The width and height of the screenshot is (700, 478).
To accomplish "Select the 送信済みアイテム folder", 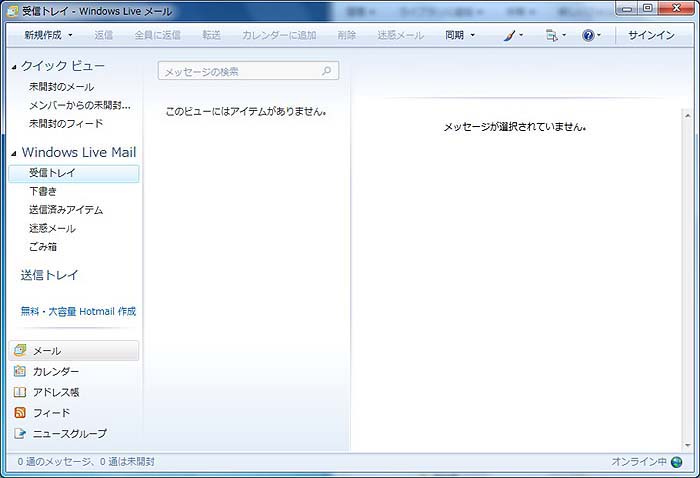I will [x=66, y=210].
